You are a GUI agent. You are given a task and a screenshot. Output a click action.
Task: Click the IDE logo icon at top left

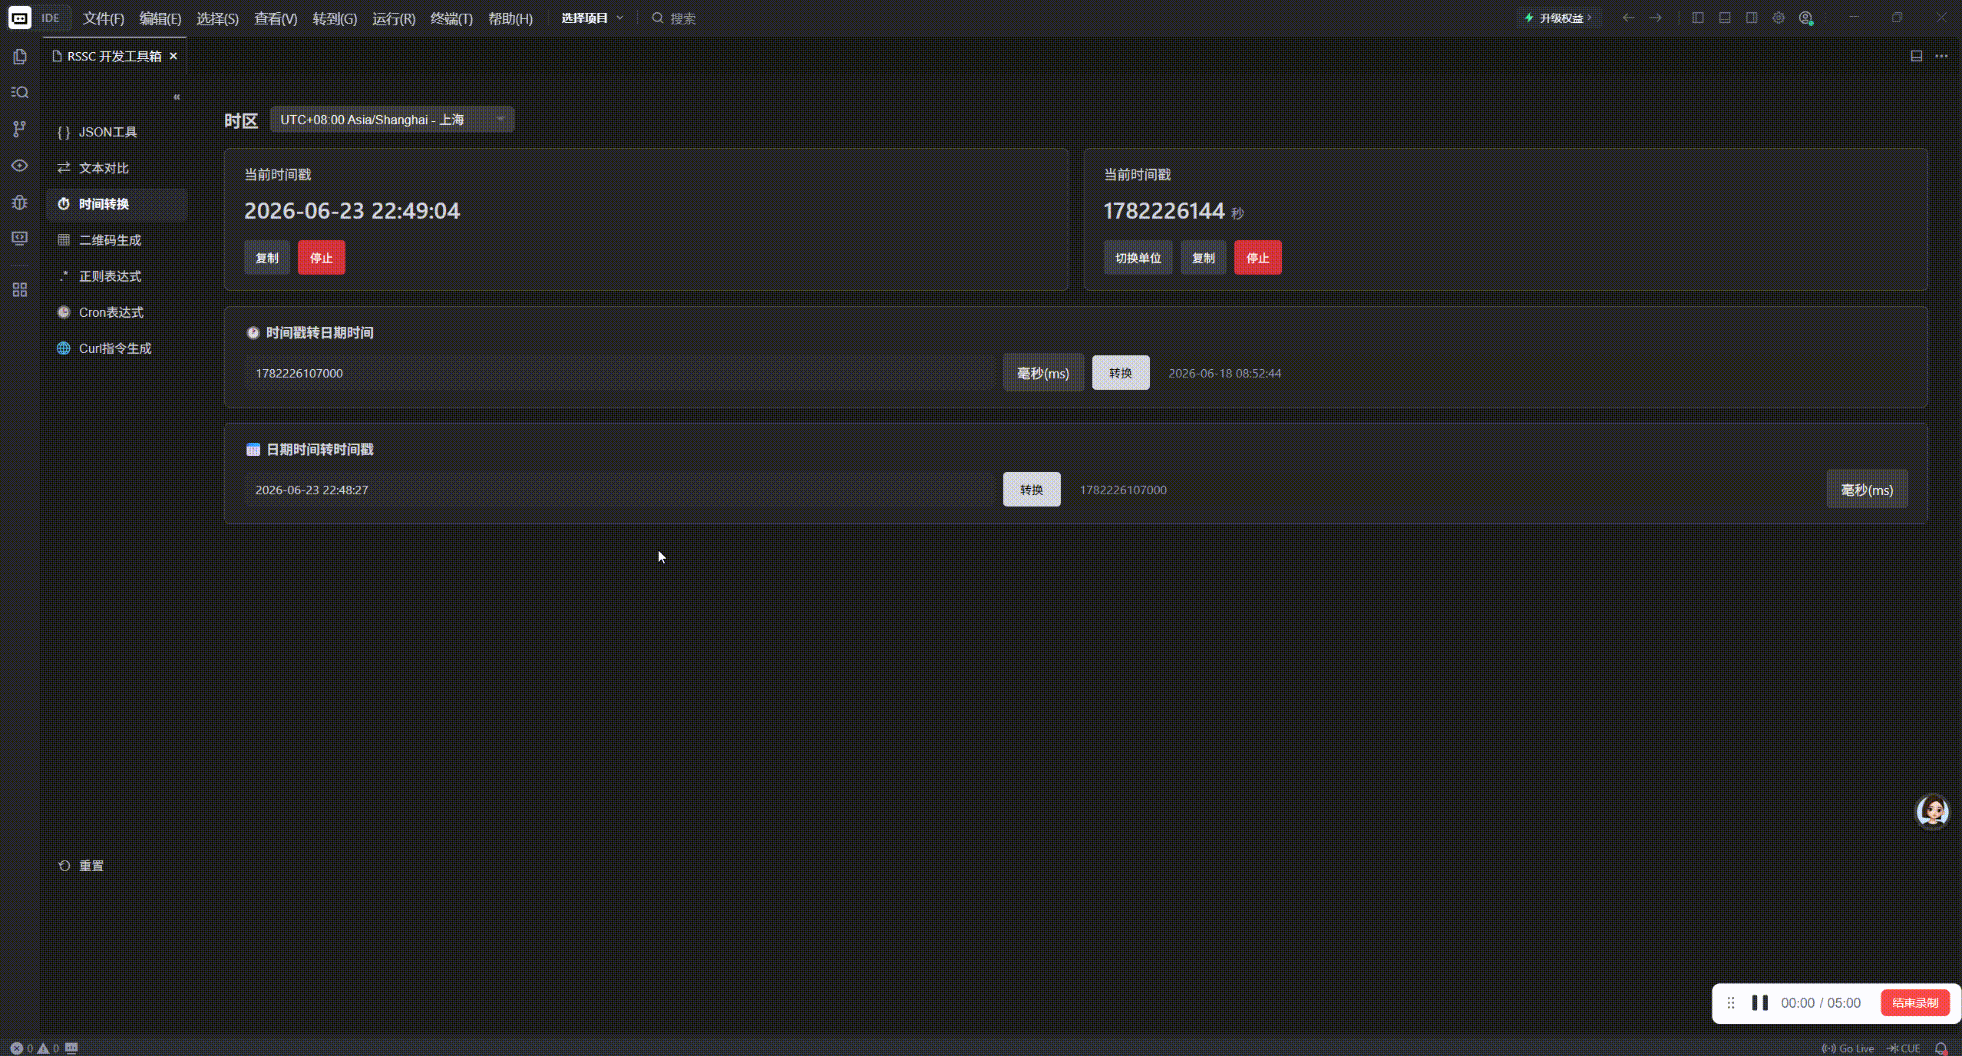tap(20, 18)
